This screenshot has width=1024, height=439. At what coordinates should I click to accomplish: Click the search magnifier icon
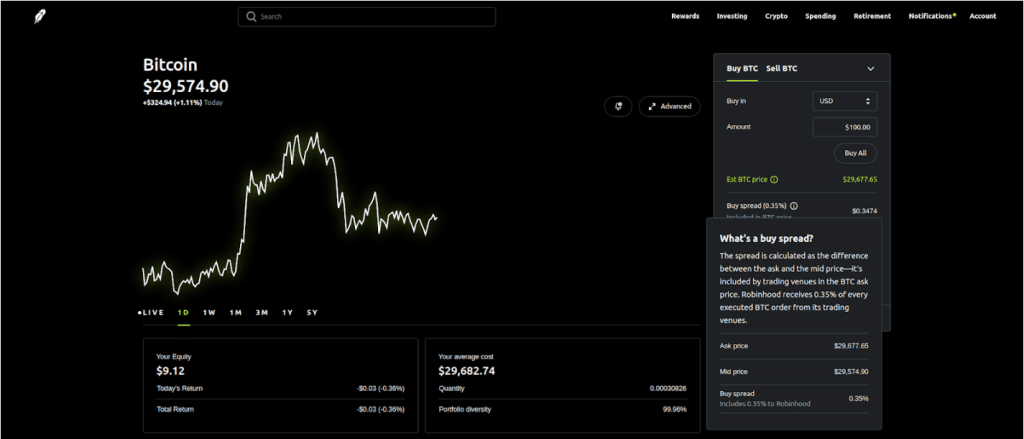[251, 17]
